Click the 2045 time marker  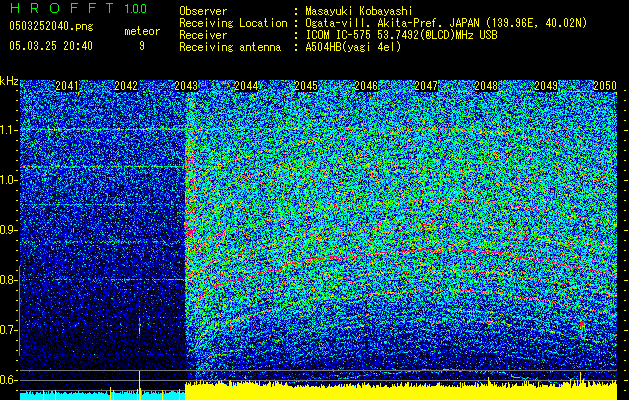click(306, 86)
